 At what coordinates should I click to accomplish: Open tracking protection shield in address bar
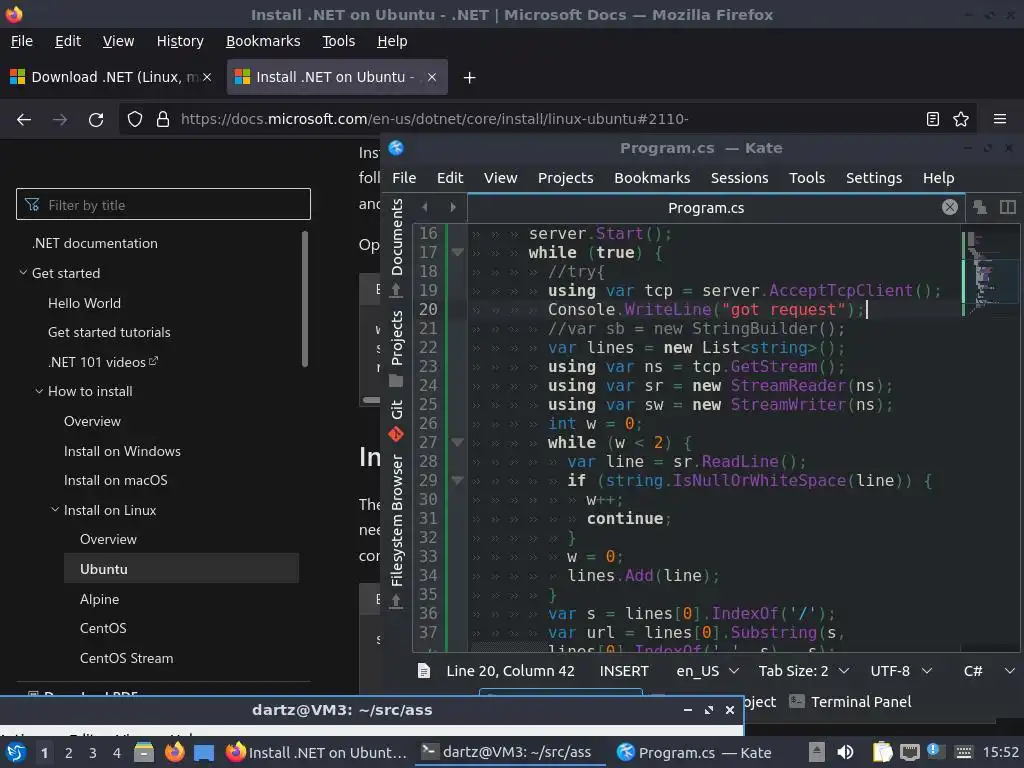click(135, 120)
